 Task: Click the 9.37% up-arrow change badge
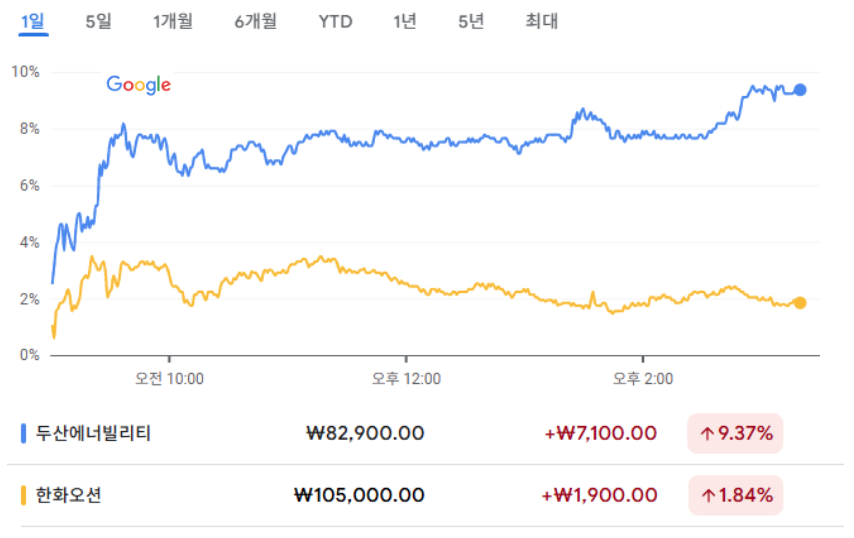735,433
